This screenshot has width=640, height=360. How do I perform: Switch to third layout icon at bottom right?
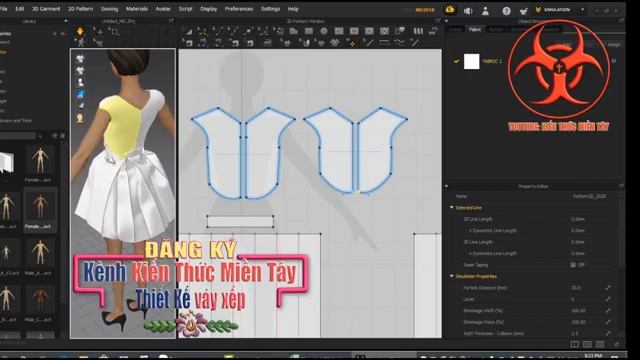coord(600,345)
